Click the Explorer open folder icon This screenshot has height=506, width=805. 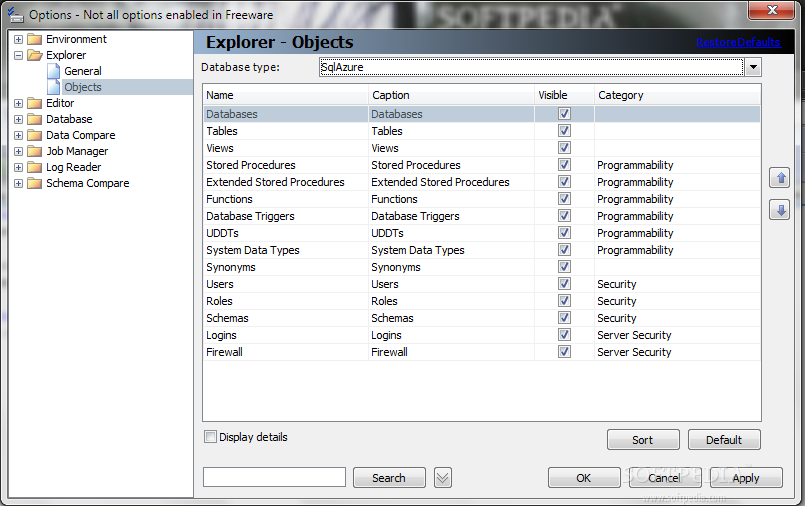[34, 55]
